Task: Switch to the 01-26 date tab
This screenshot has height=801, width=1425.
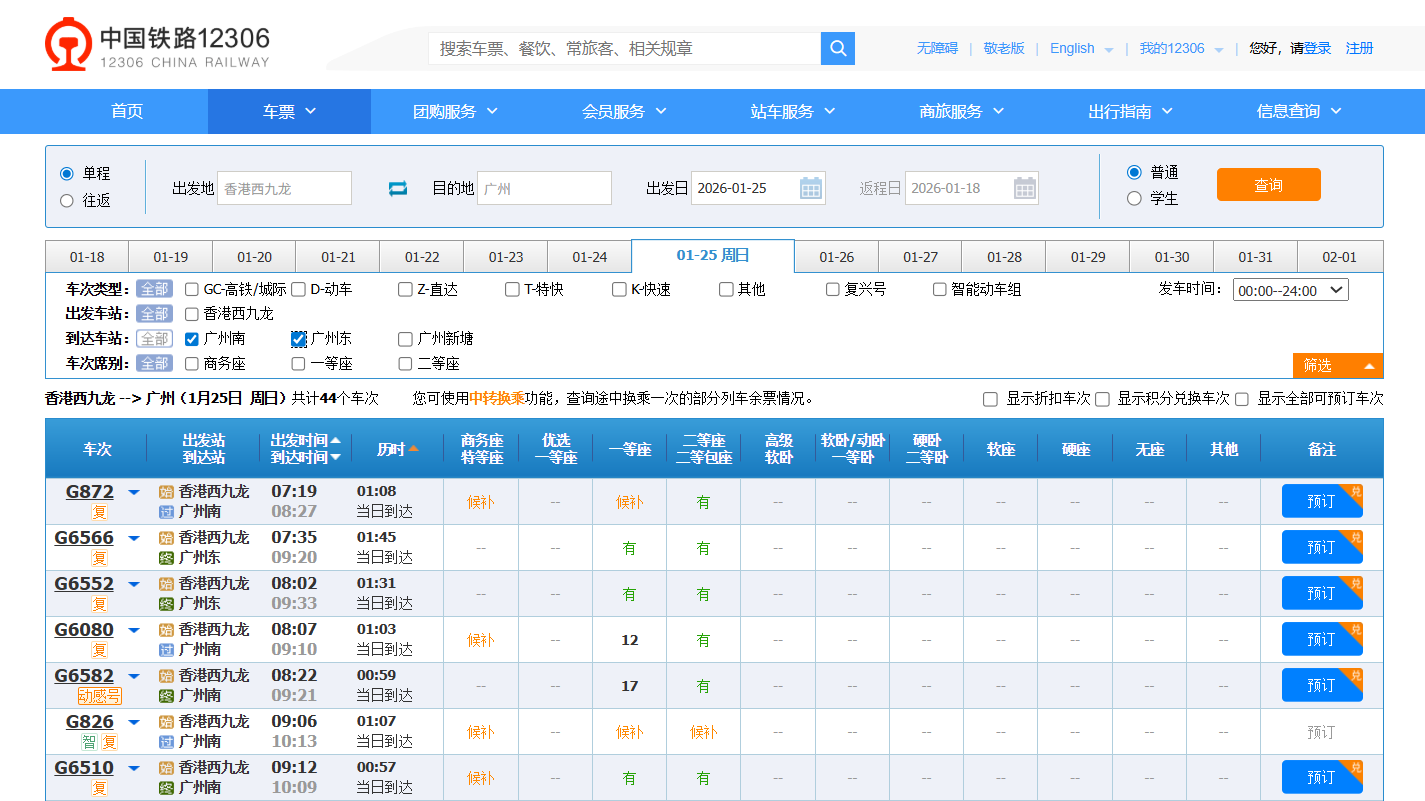Action: pyautogui.click(x=836, y=257)
